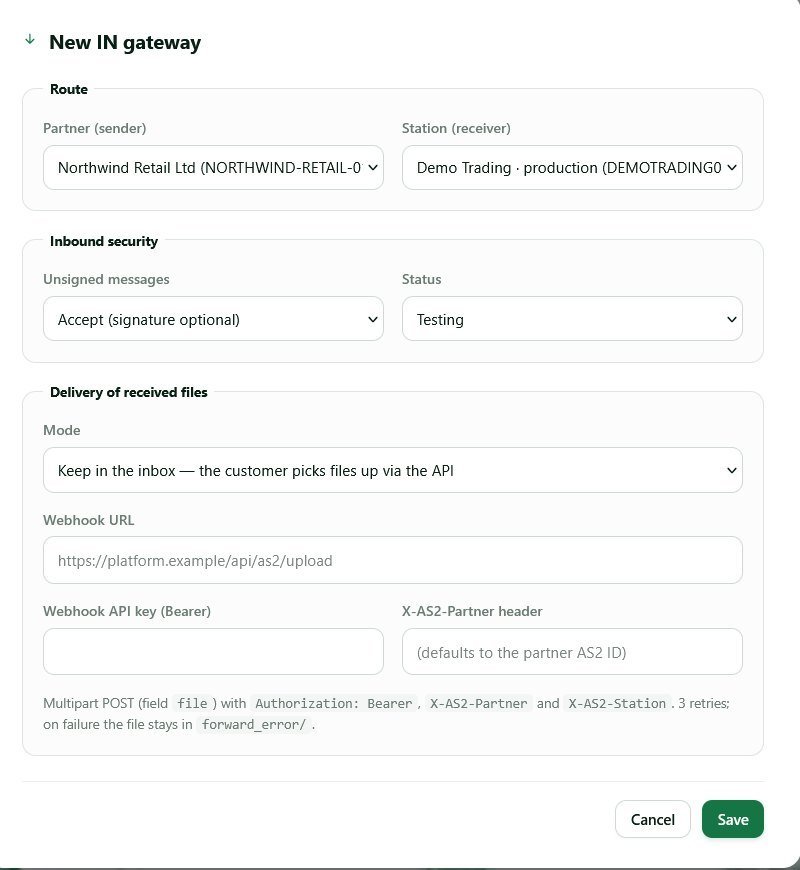Click the Authorization: Bearer code text

333,703
